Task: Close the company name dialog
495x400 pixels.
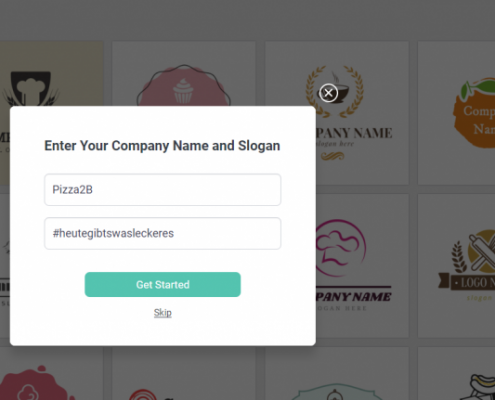Action: [x=328, y=93]
